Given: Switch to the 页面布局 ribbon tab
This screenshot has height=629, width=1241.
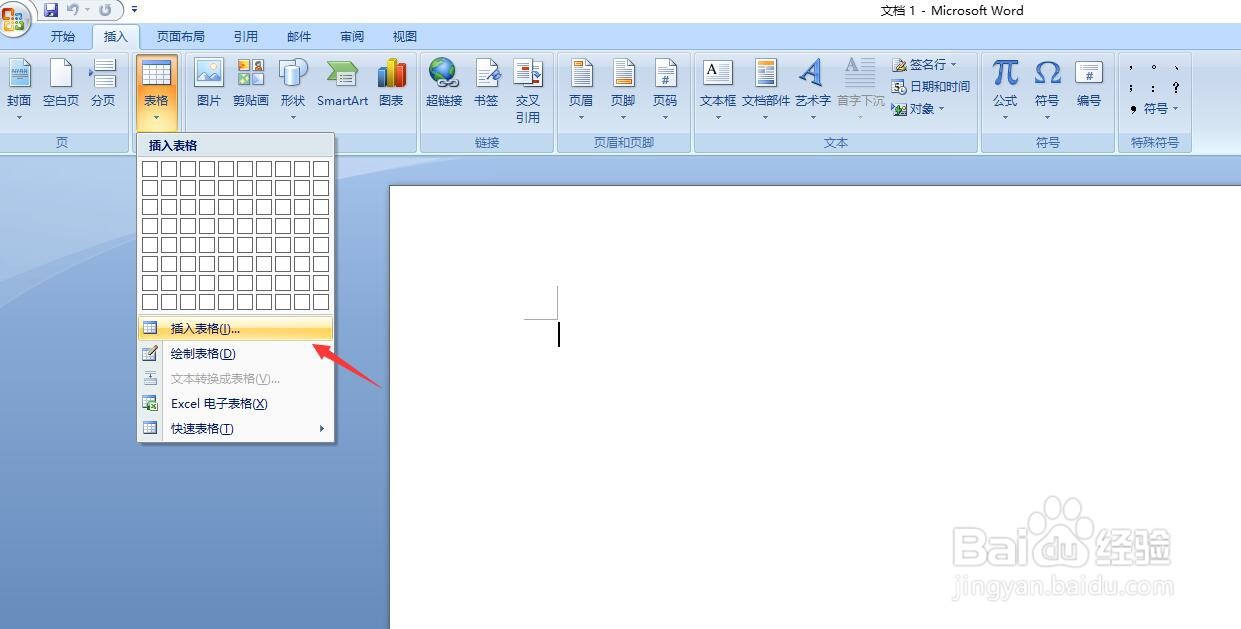Looking at the screenshot, I should (181, 36).
